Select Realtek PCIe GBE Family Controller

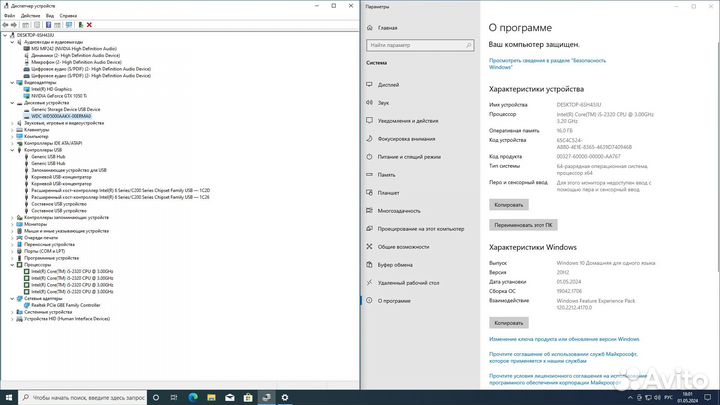click(66, 305)
